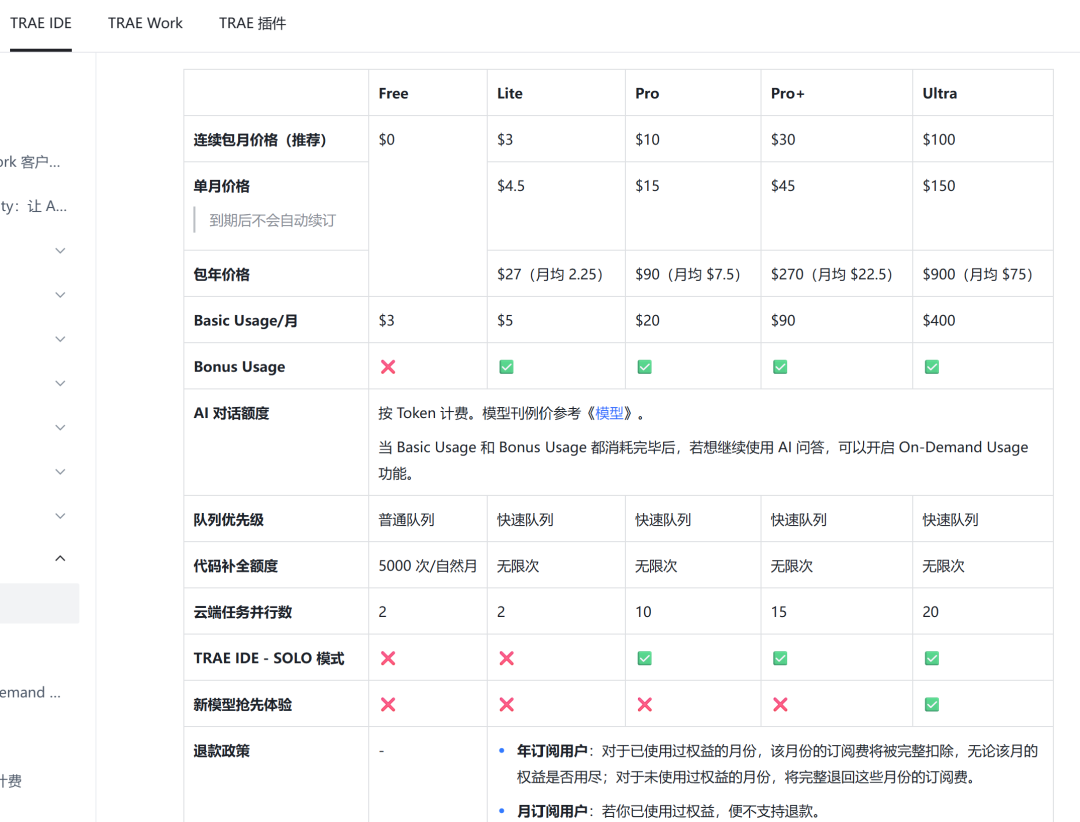The width and height of the screenshot is (1080, 822).
Task: Click the $15 Pro single-month price
Action: [x=647, y=185]
